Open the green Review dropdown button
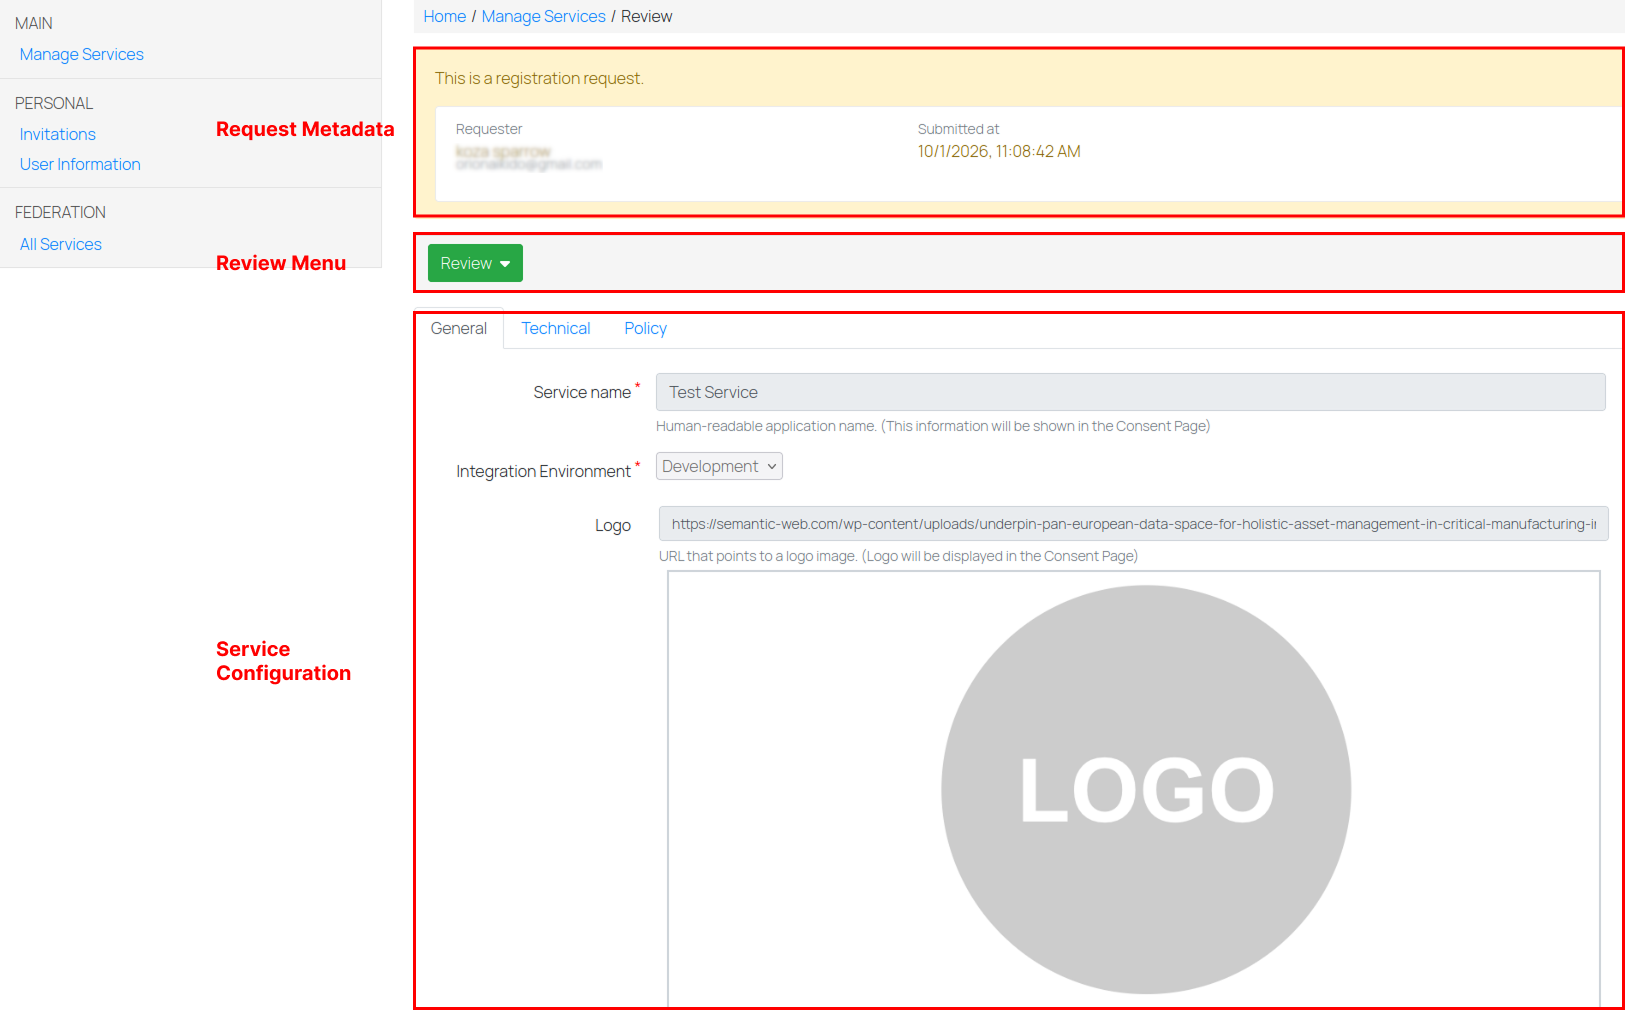This screenshot has height=1010, width=1625. coord(475,263)
